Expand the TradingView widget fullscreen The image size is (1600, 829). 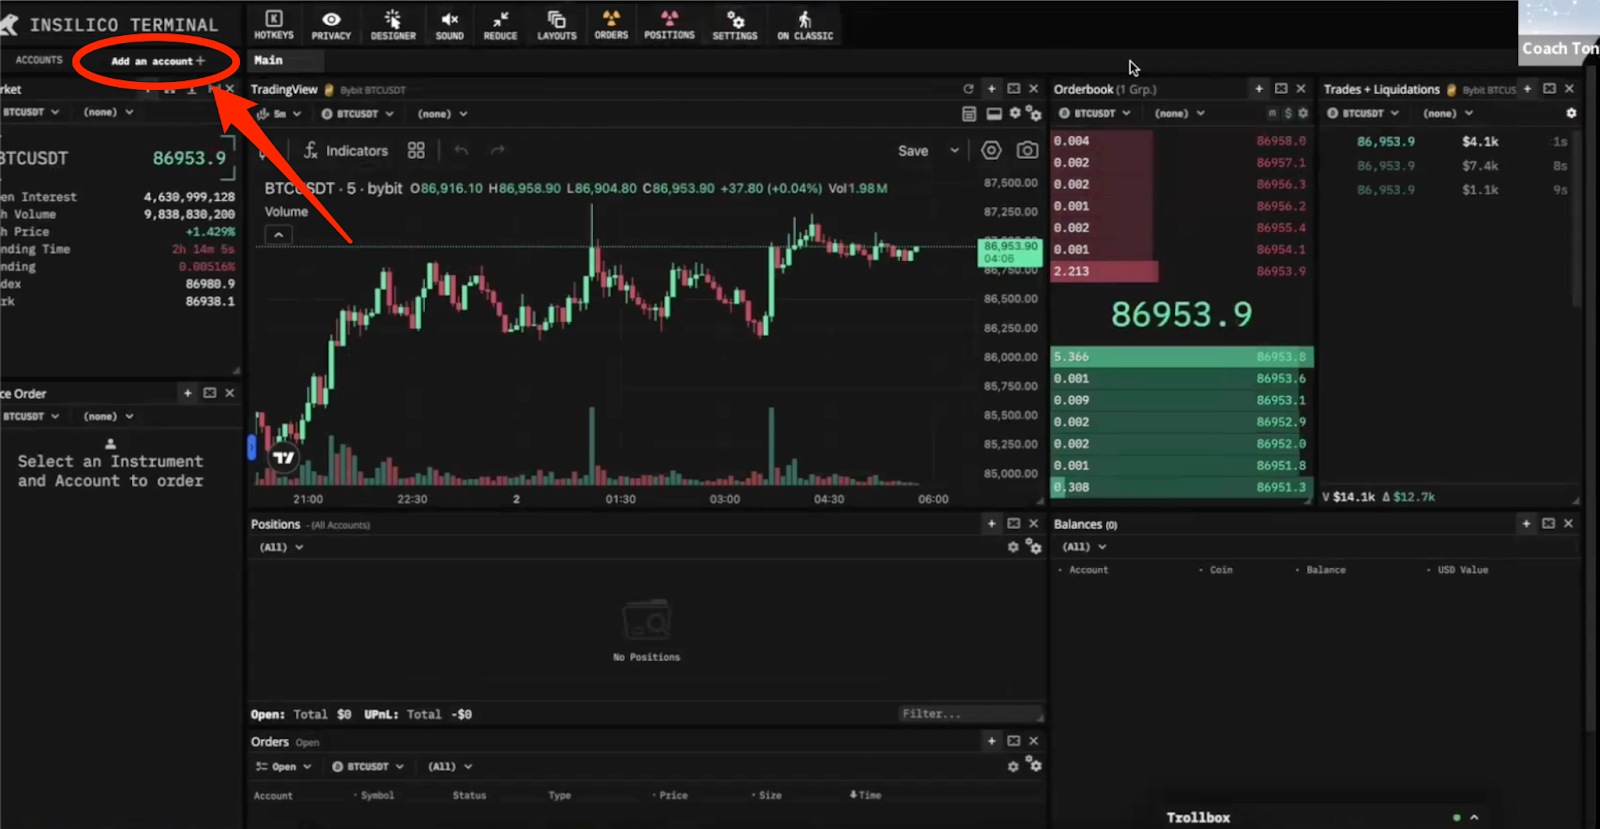(x=1013, y=89)
